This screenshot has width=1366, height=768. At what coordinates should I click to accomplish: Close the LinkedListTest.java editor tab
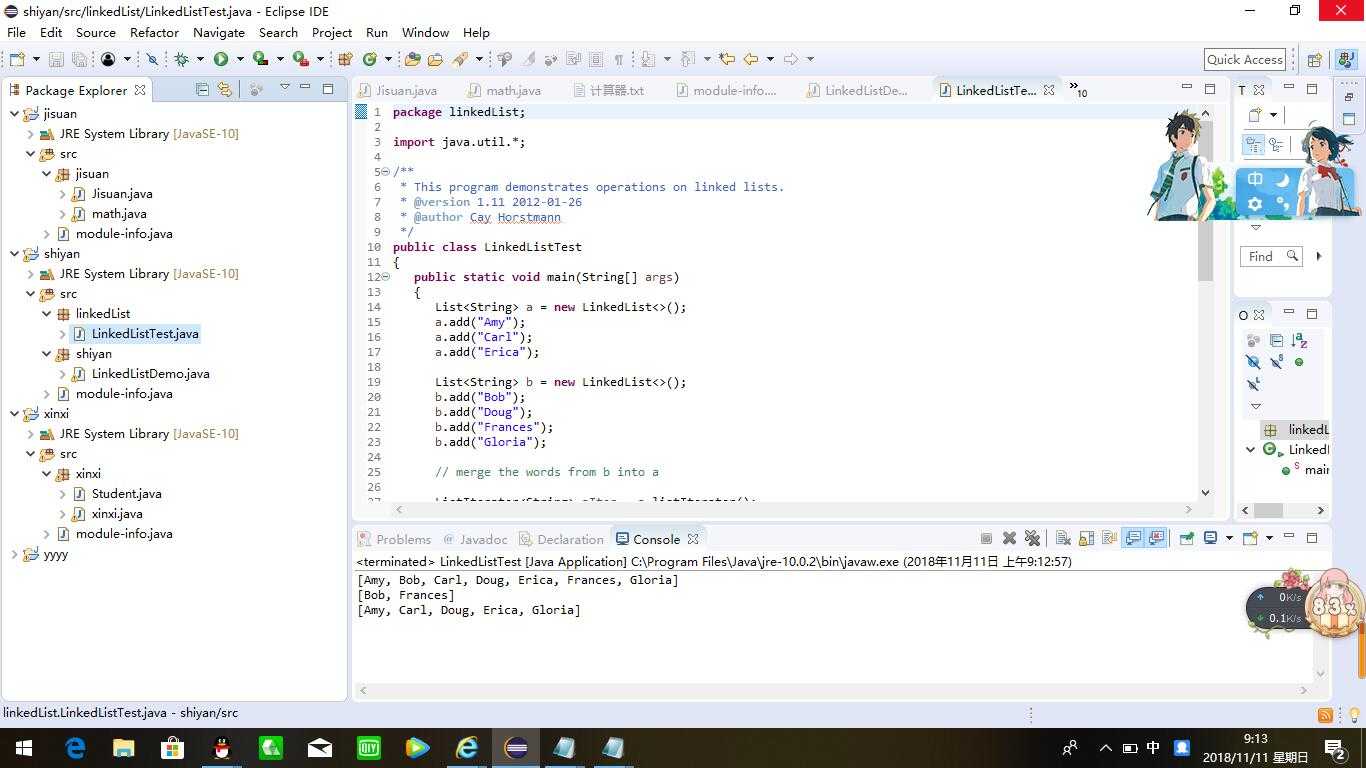tap(1049, 90)
